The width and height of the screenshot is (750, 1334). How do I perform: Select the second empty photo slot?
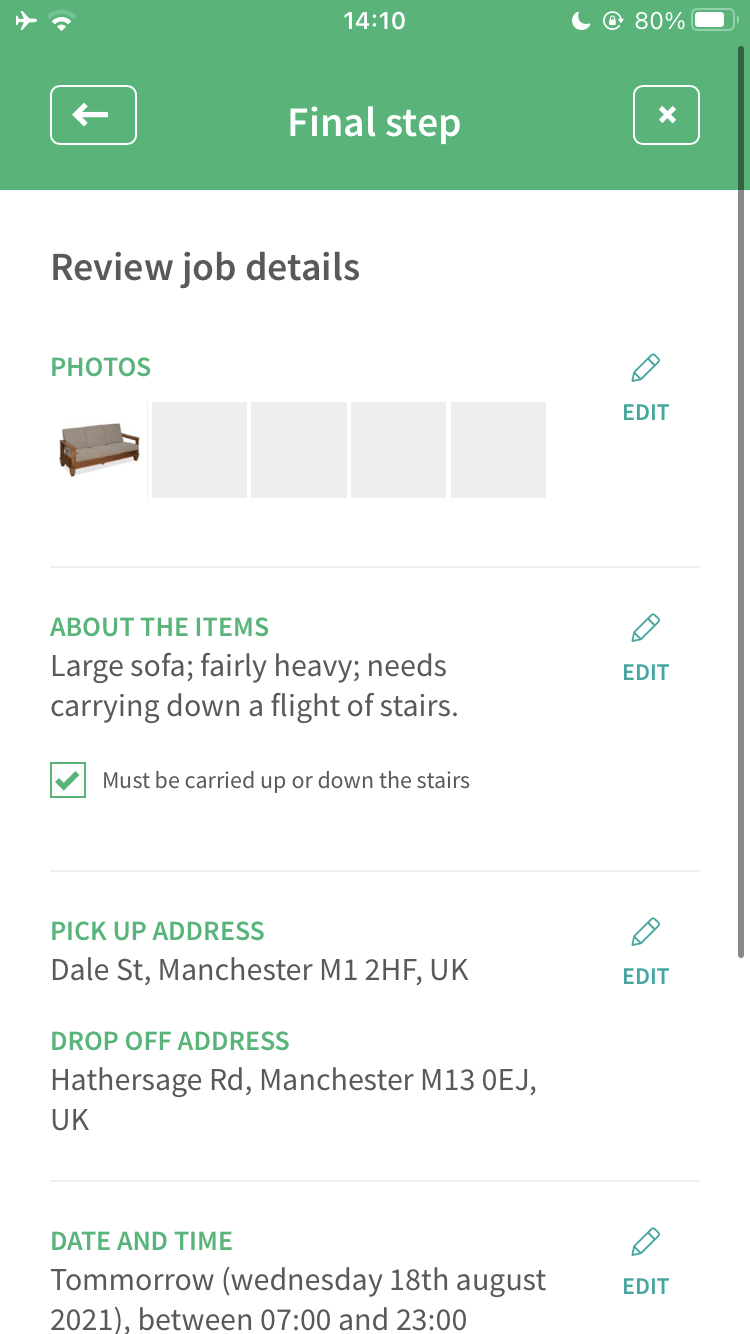pos(299,450)
